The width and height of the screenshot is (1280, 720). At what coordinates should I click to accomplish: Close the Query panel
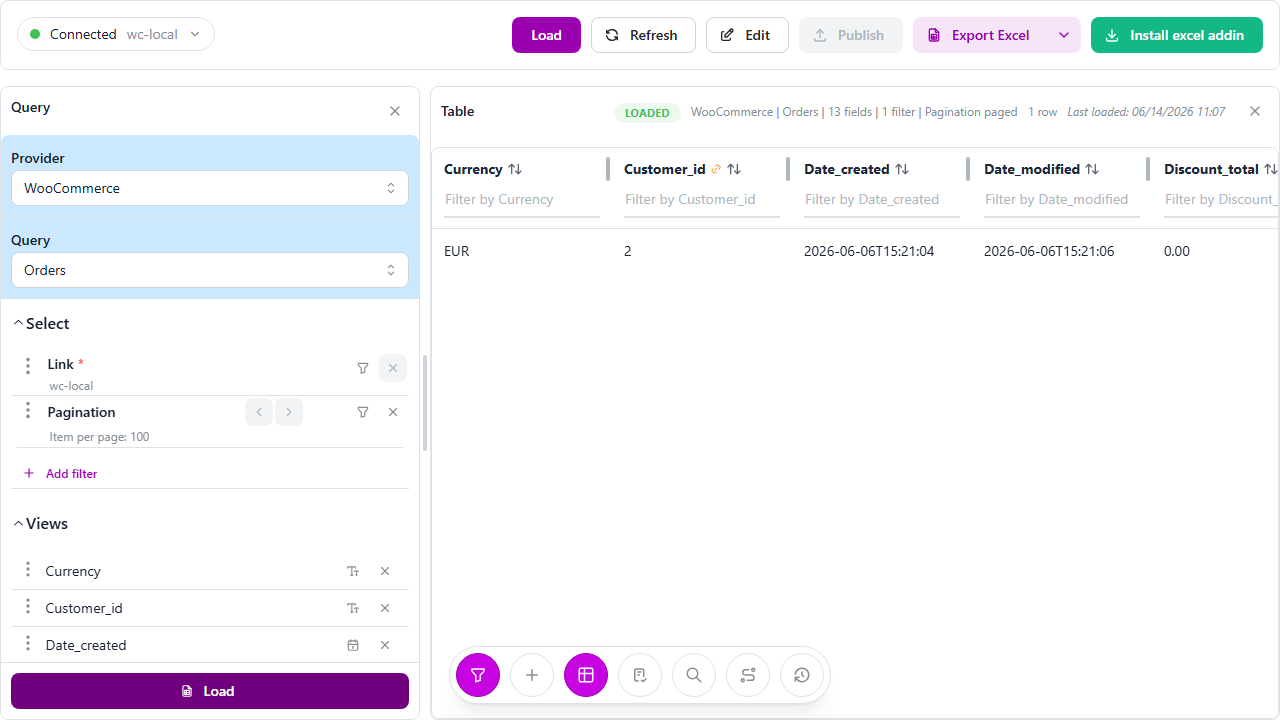pos(395,111)
